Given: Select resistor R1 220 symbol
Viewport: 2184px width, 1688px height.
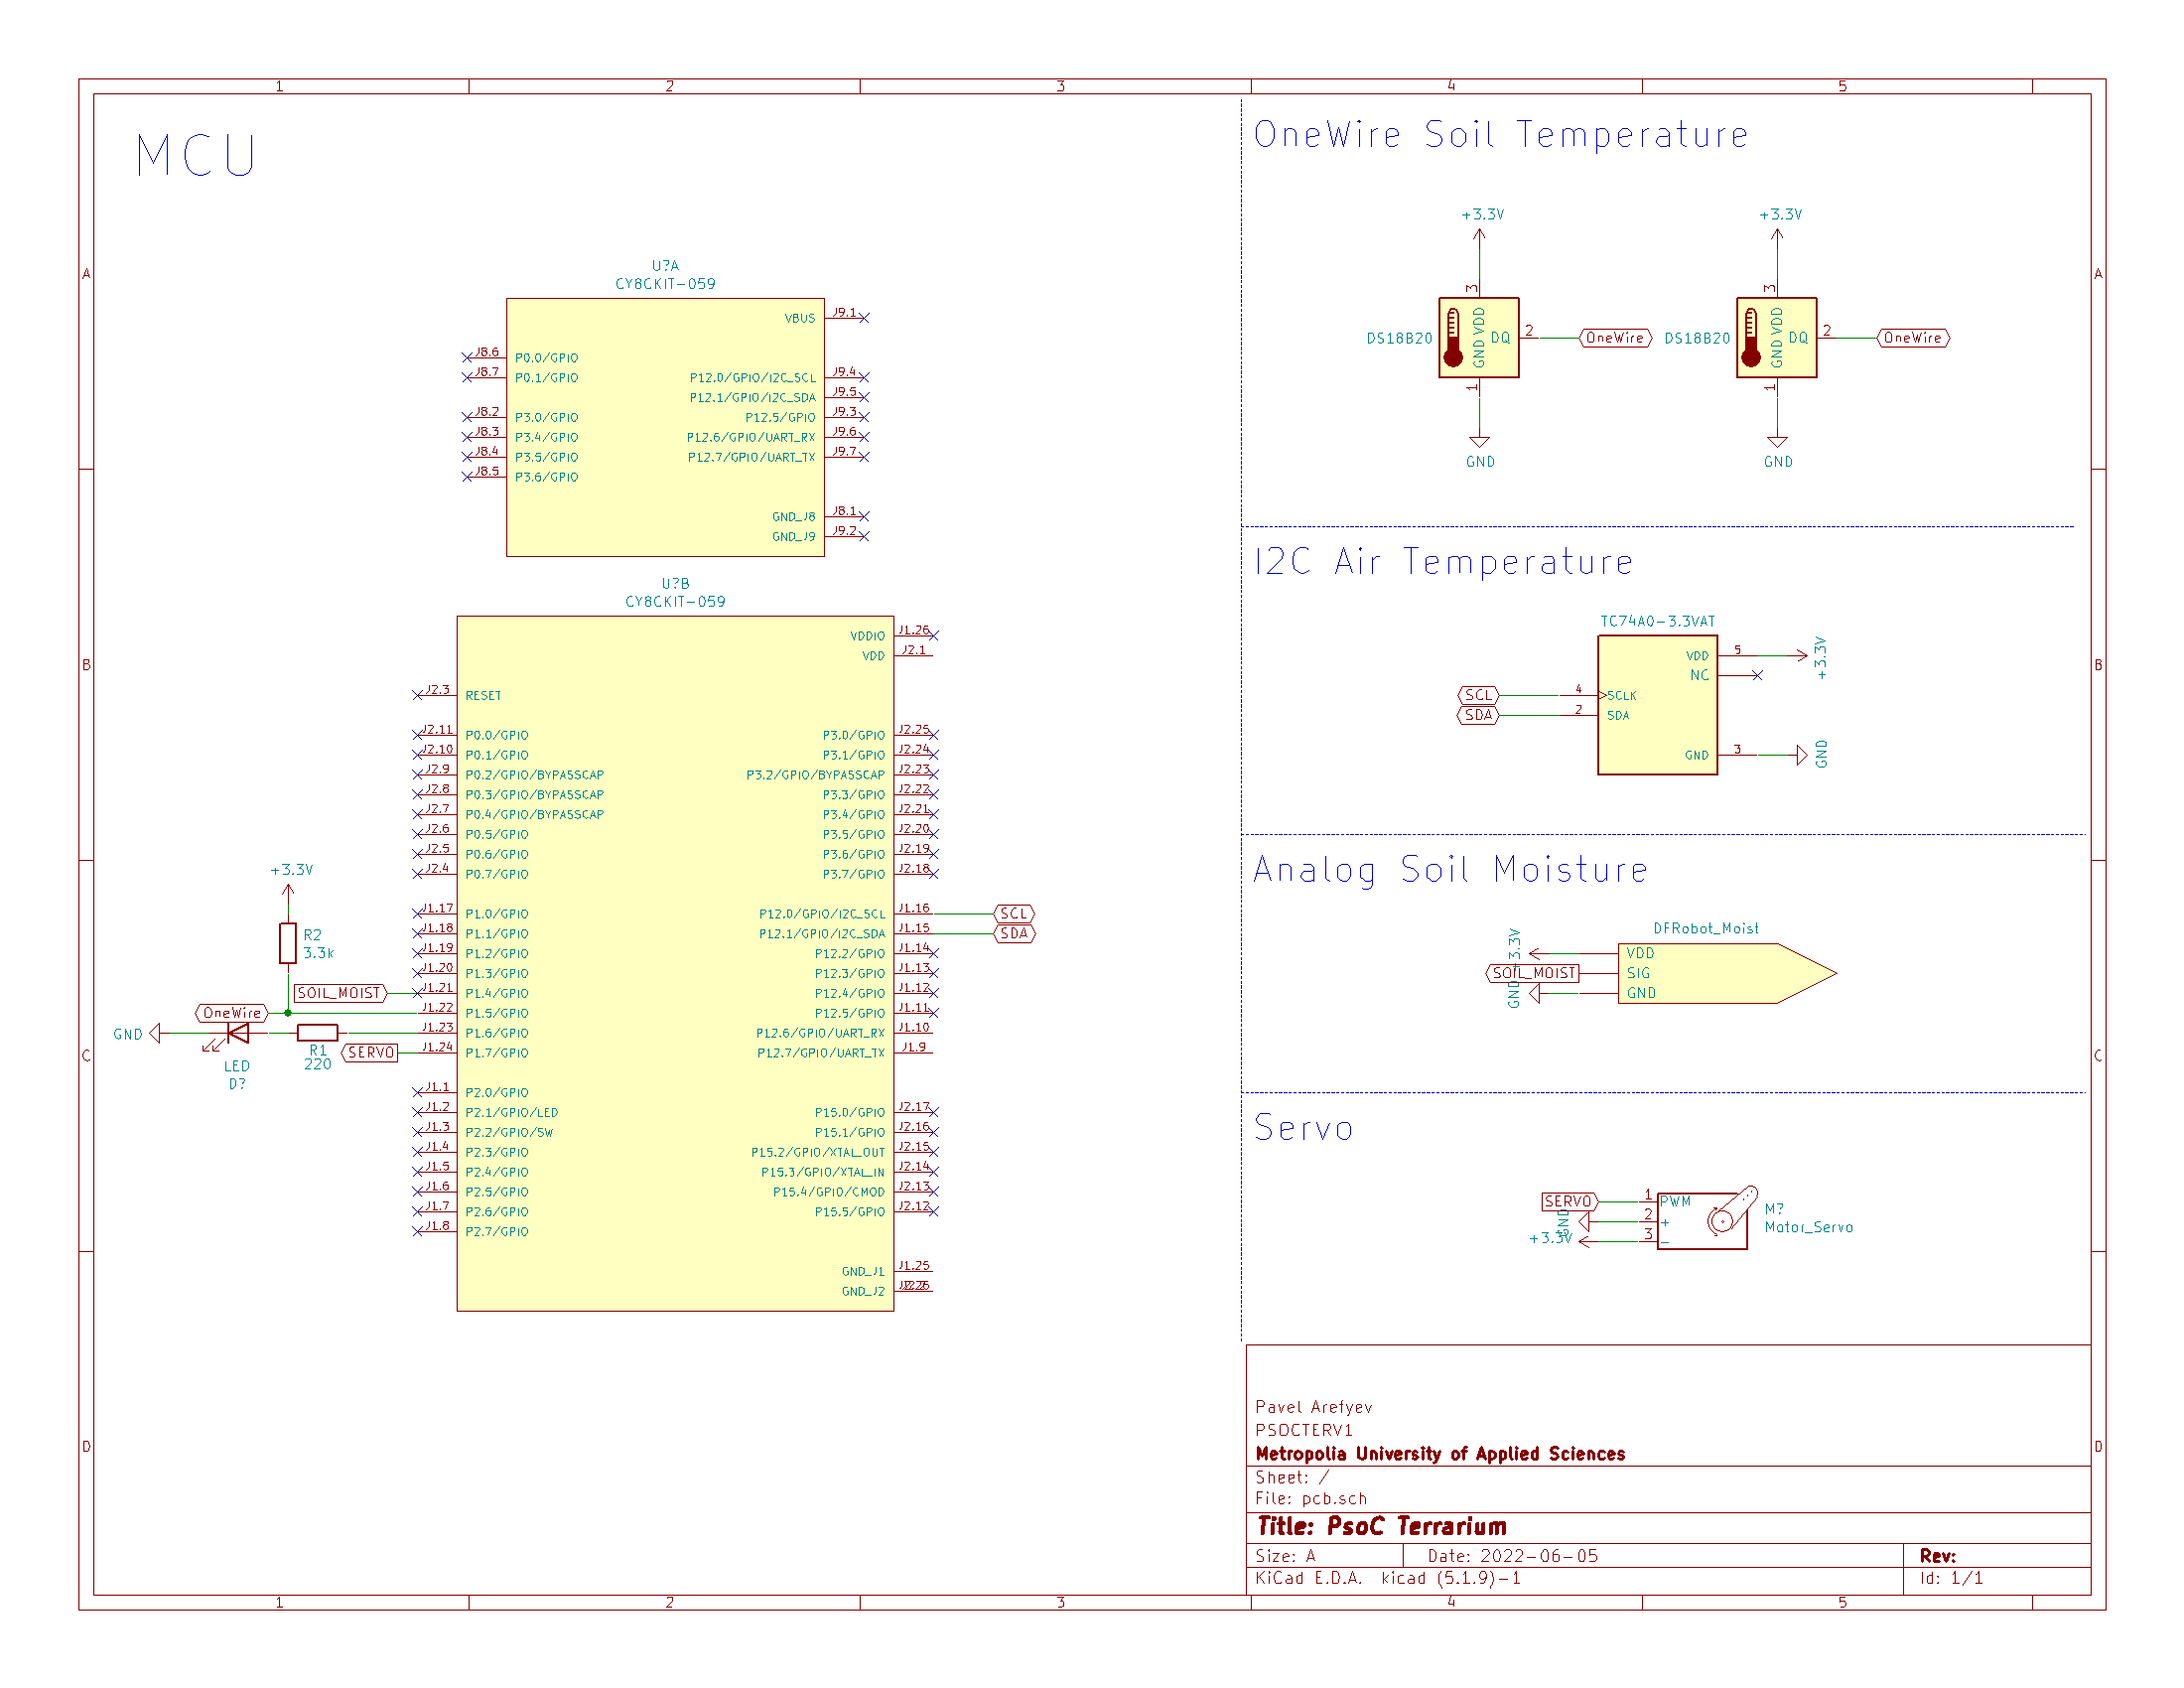Looking at the screenshot, I should point(317,1032).
